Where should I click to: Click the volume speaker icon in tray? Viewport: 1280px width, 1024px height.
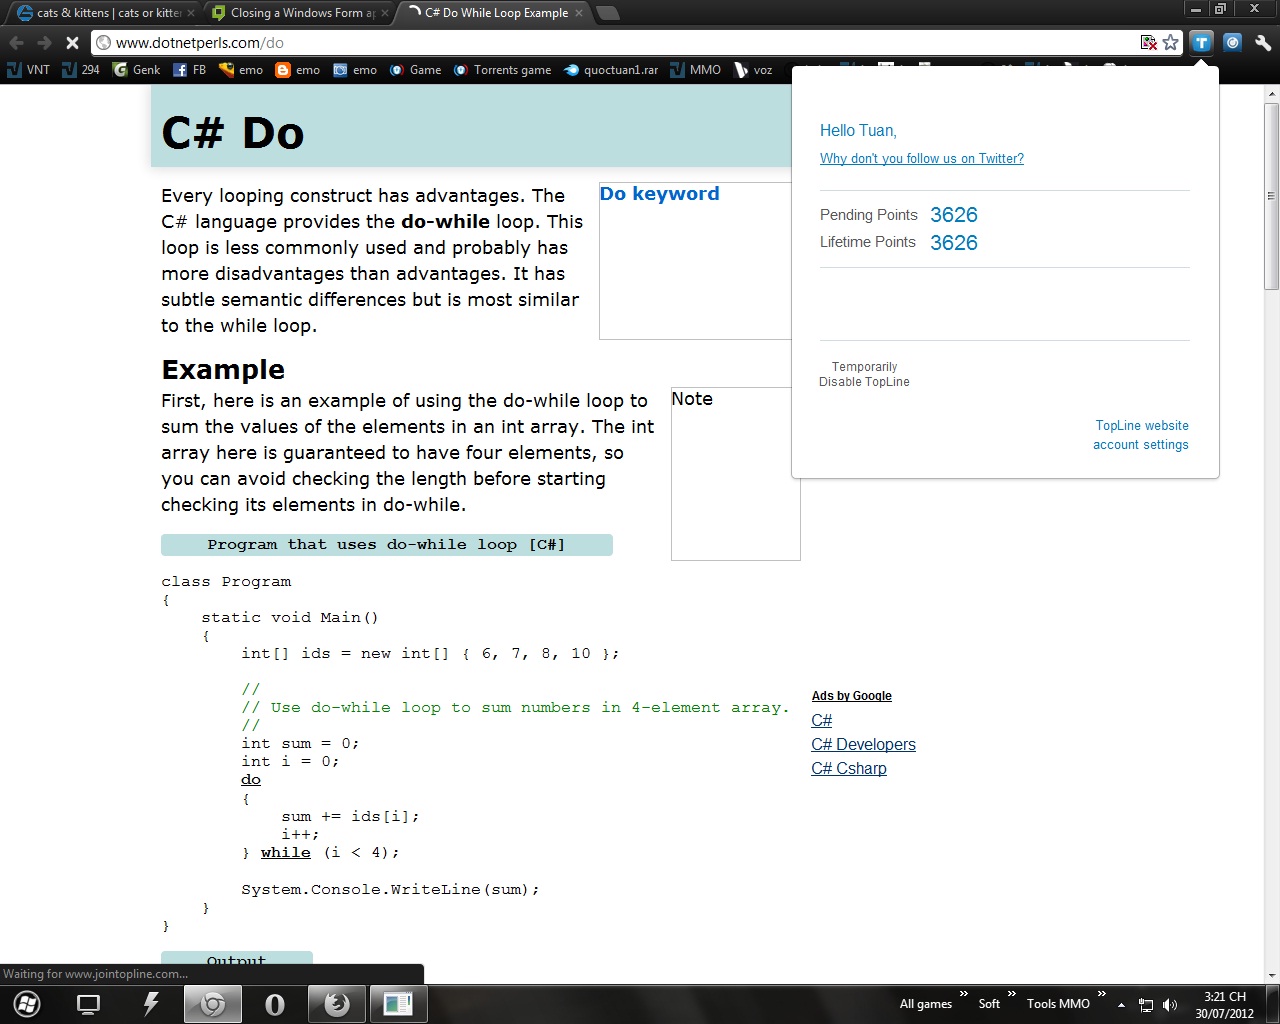pyautogui.click(x=1170, y=1005)
